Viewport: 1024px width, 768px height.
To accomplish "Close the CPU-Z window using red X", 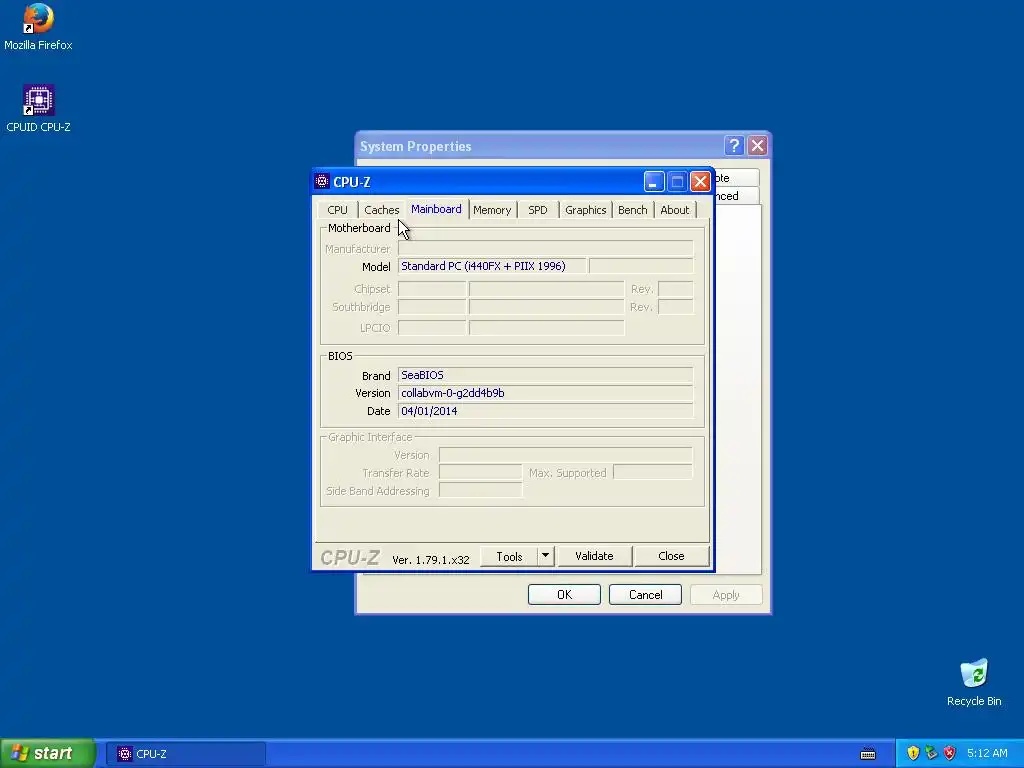I will point(700,181).
